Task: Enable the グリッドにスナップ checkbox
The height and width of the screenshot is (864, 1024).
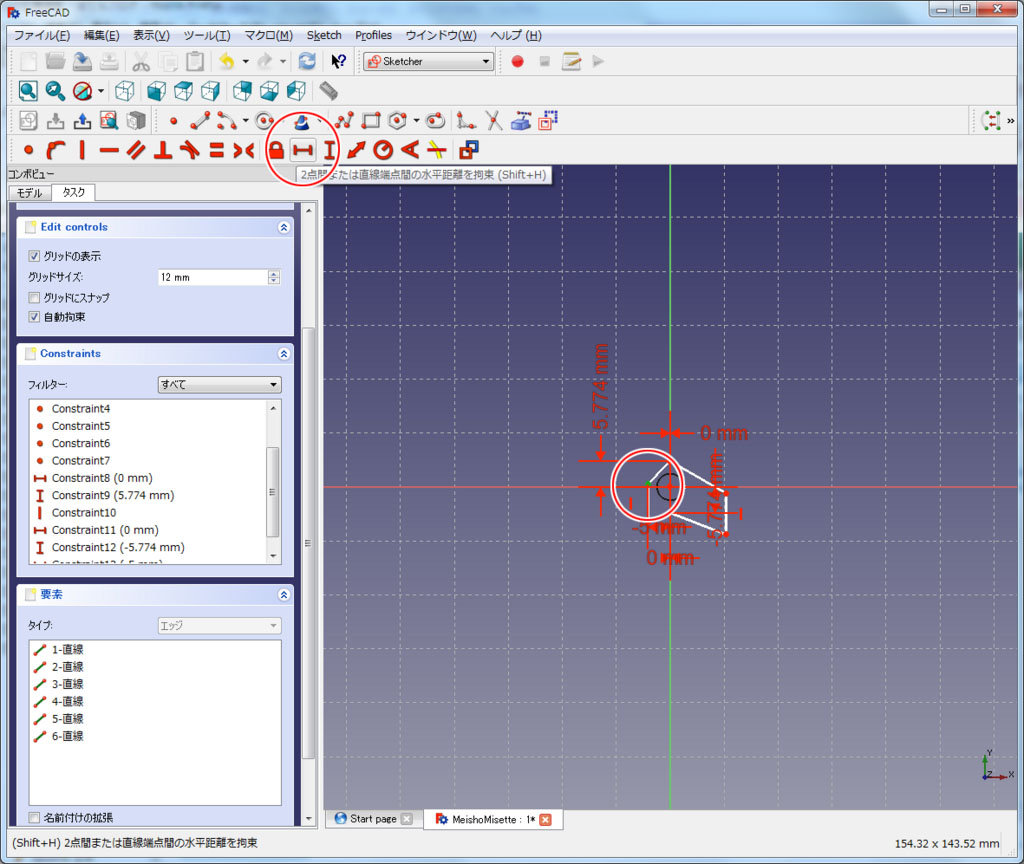Action: [x=34, y=298]
